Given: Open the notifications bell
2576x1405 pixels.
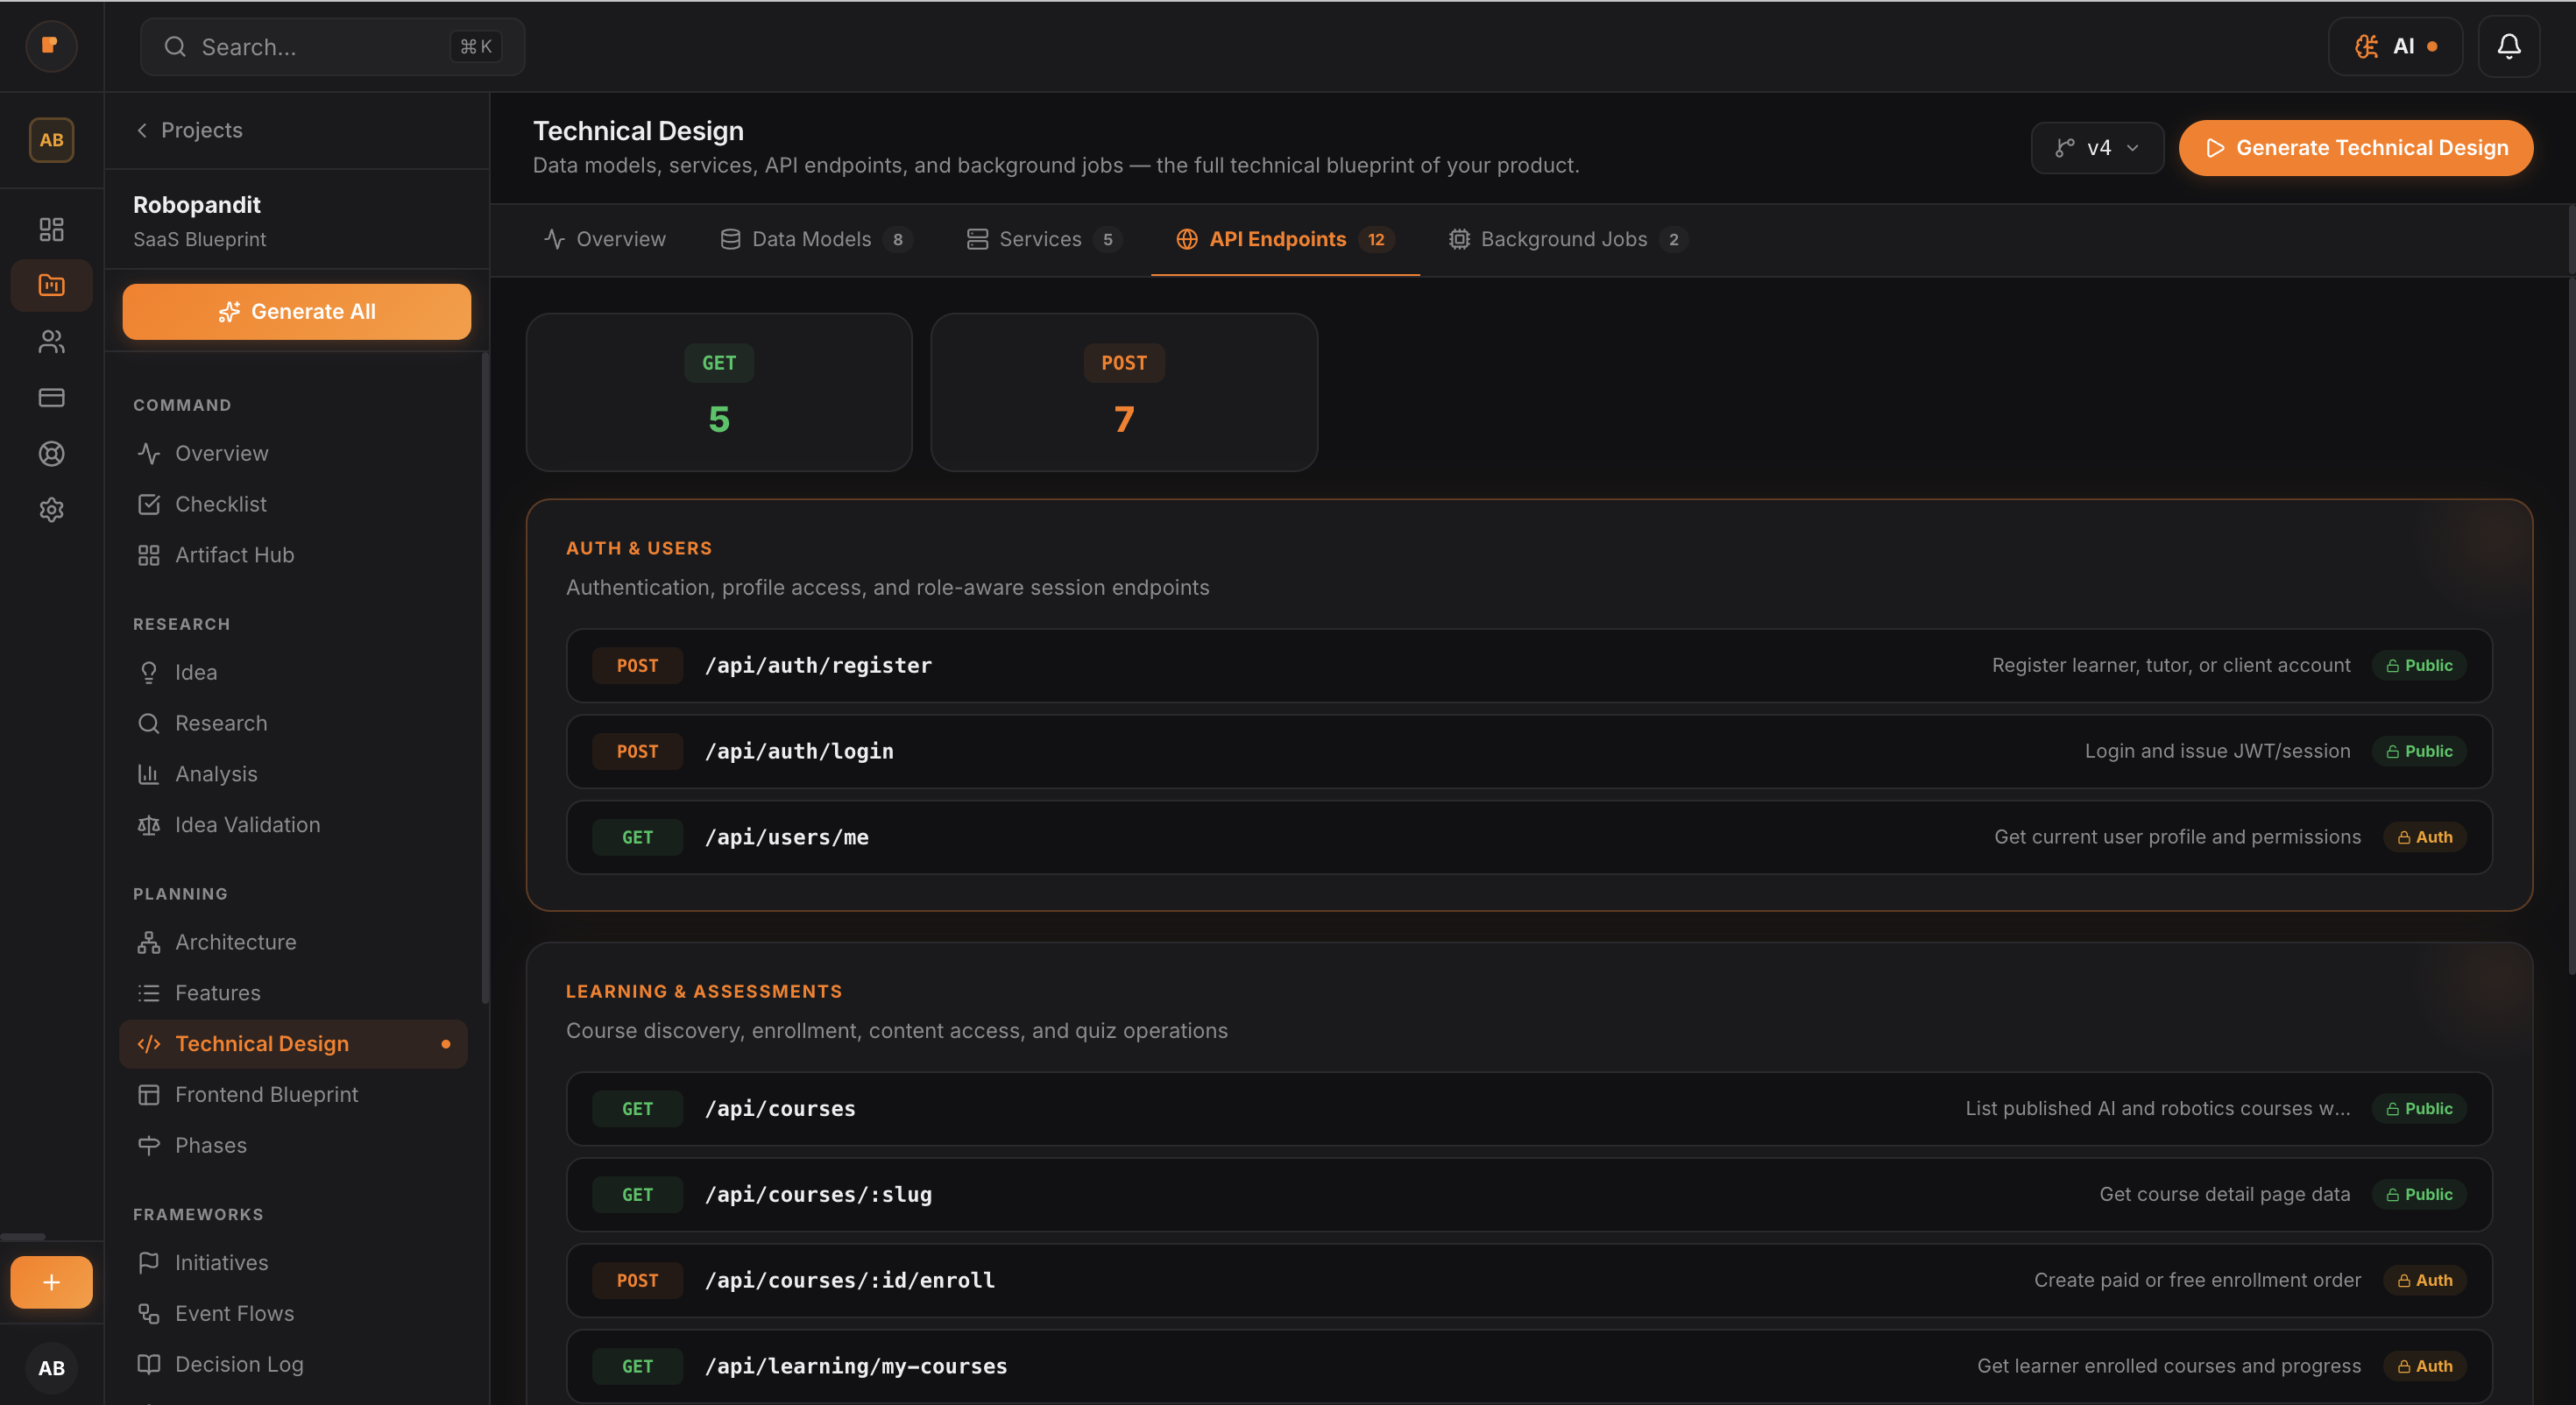Looking at the screenshot, I should (2509, 46).
